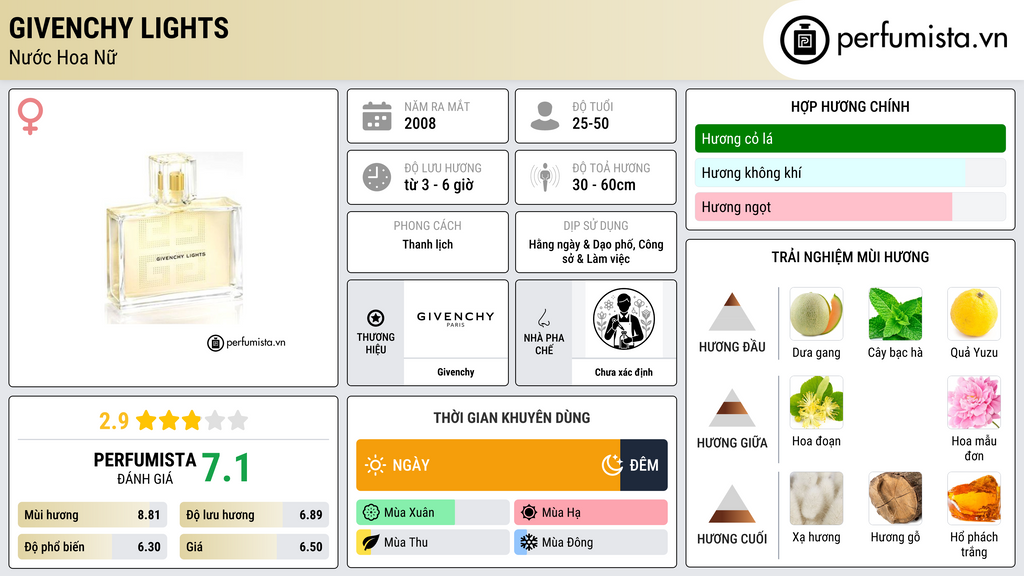Click the clock icon beside Độ lưu hương
Image resolution: width=1024 pixels, height=576 pixels.
[377, 177]
